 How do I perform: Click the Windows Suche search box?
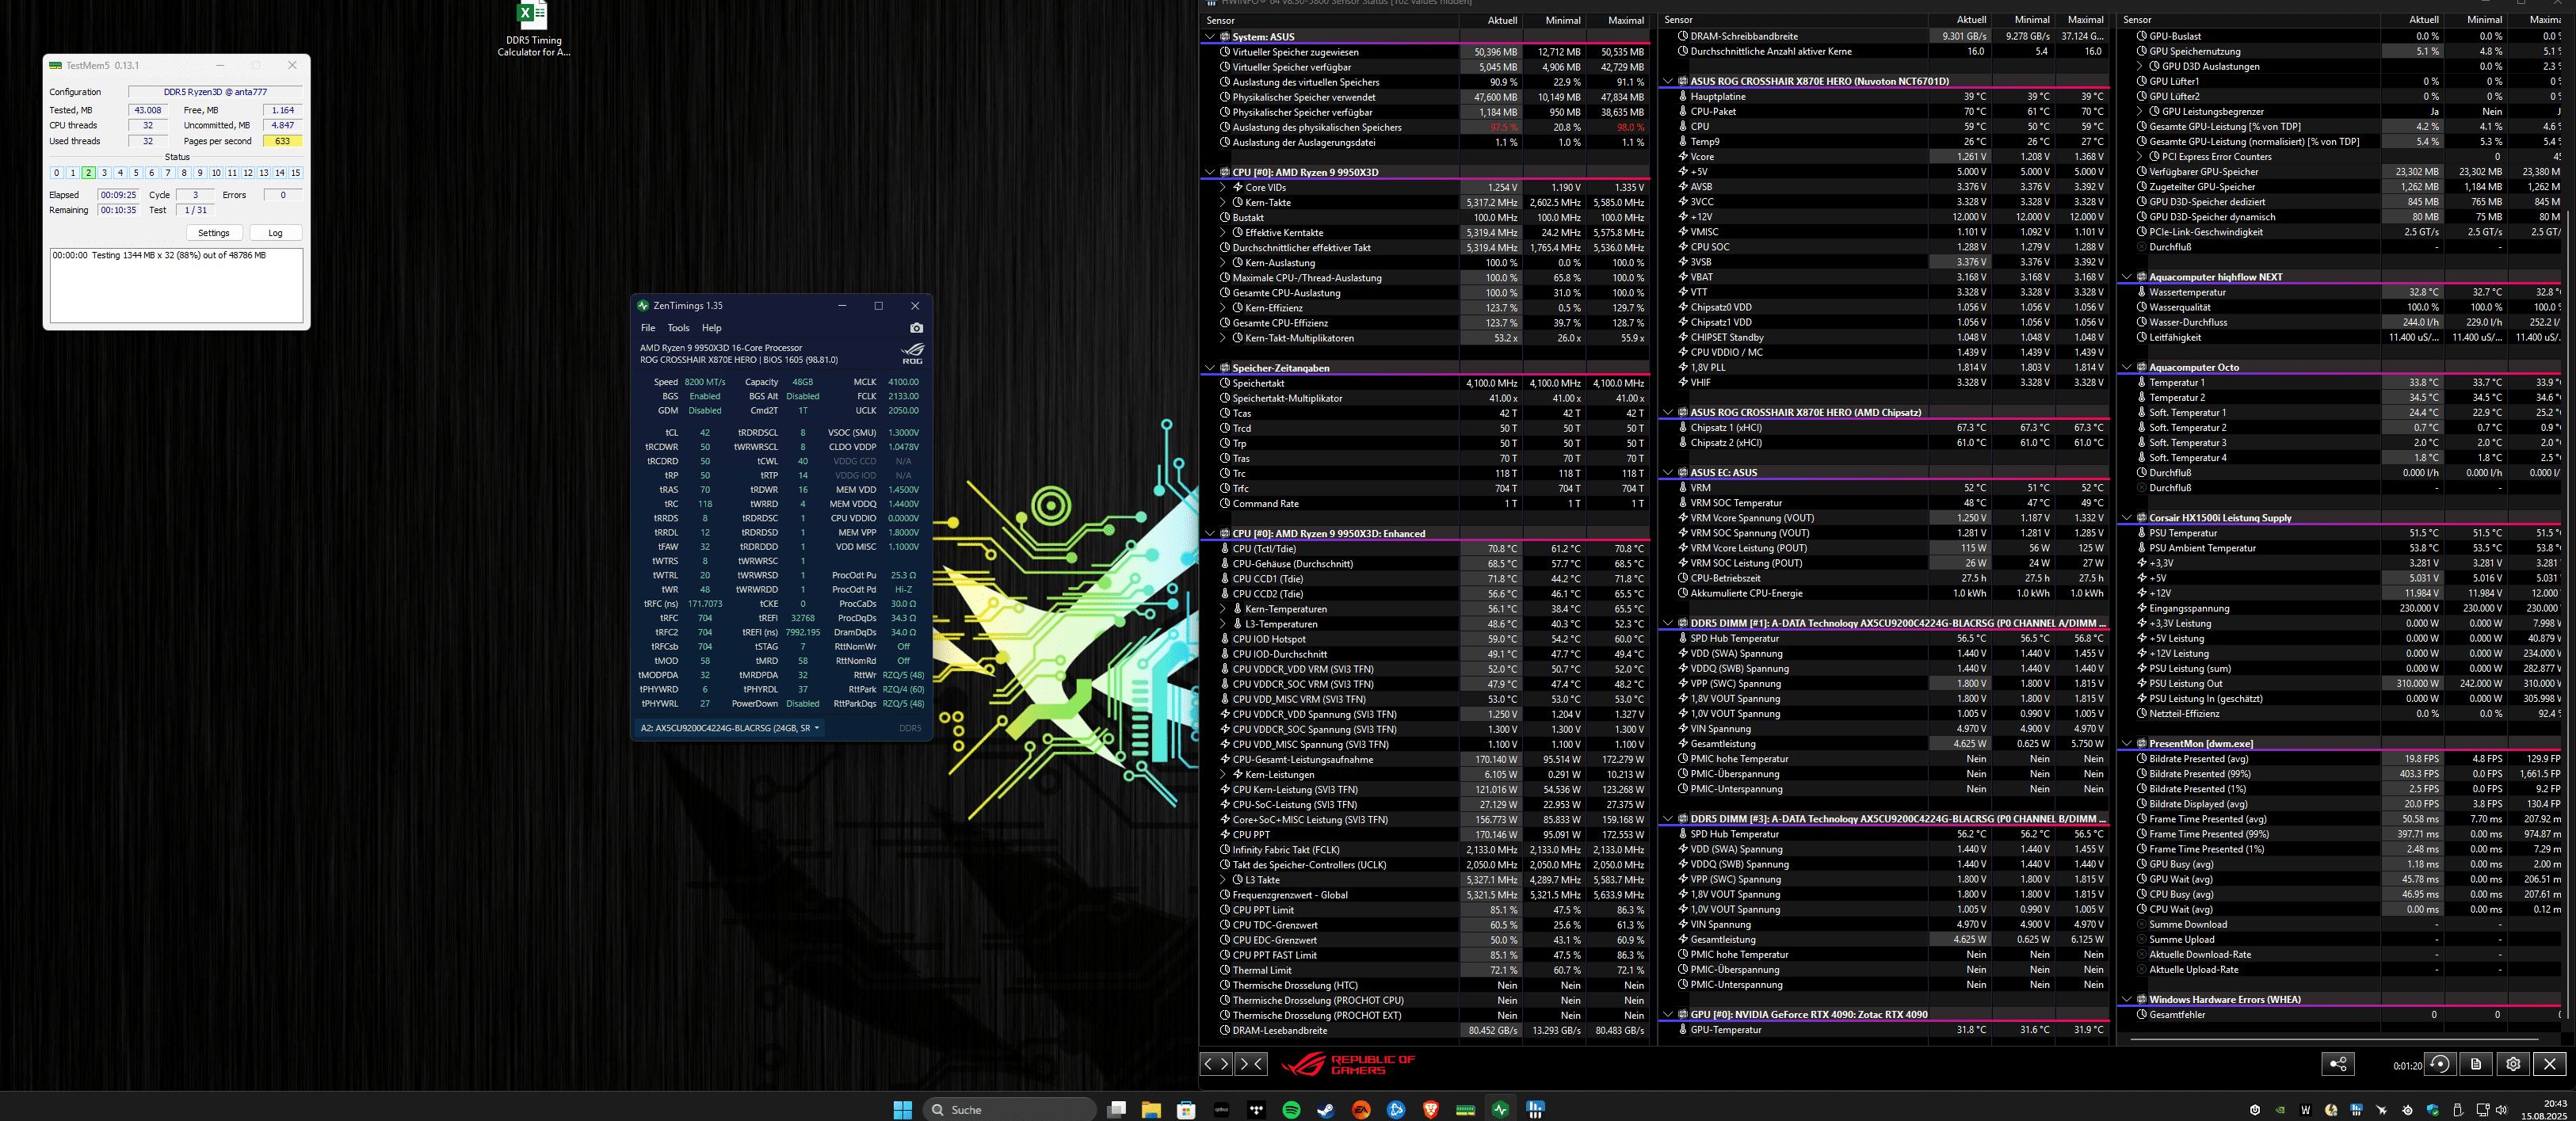[x=1010, y=1109]
